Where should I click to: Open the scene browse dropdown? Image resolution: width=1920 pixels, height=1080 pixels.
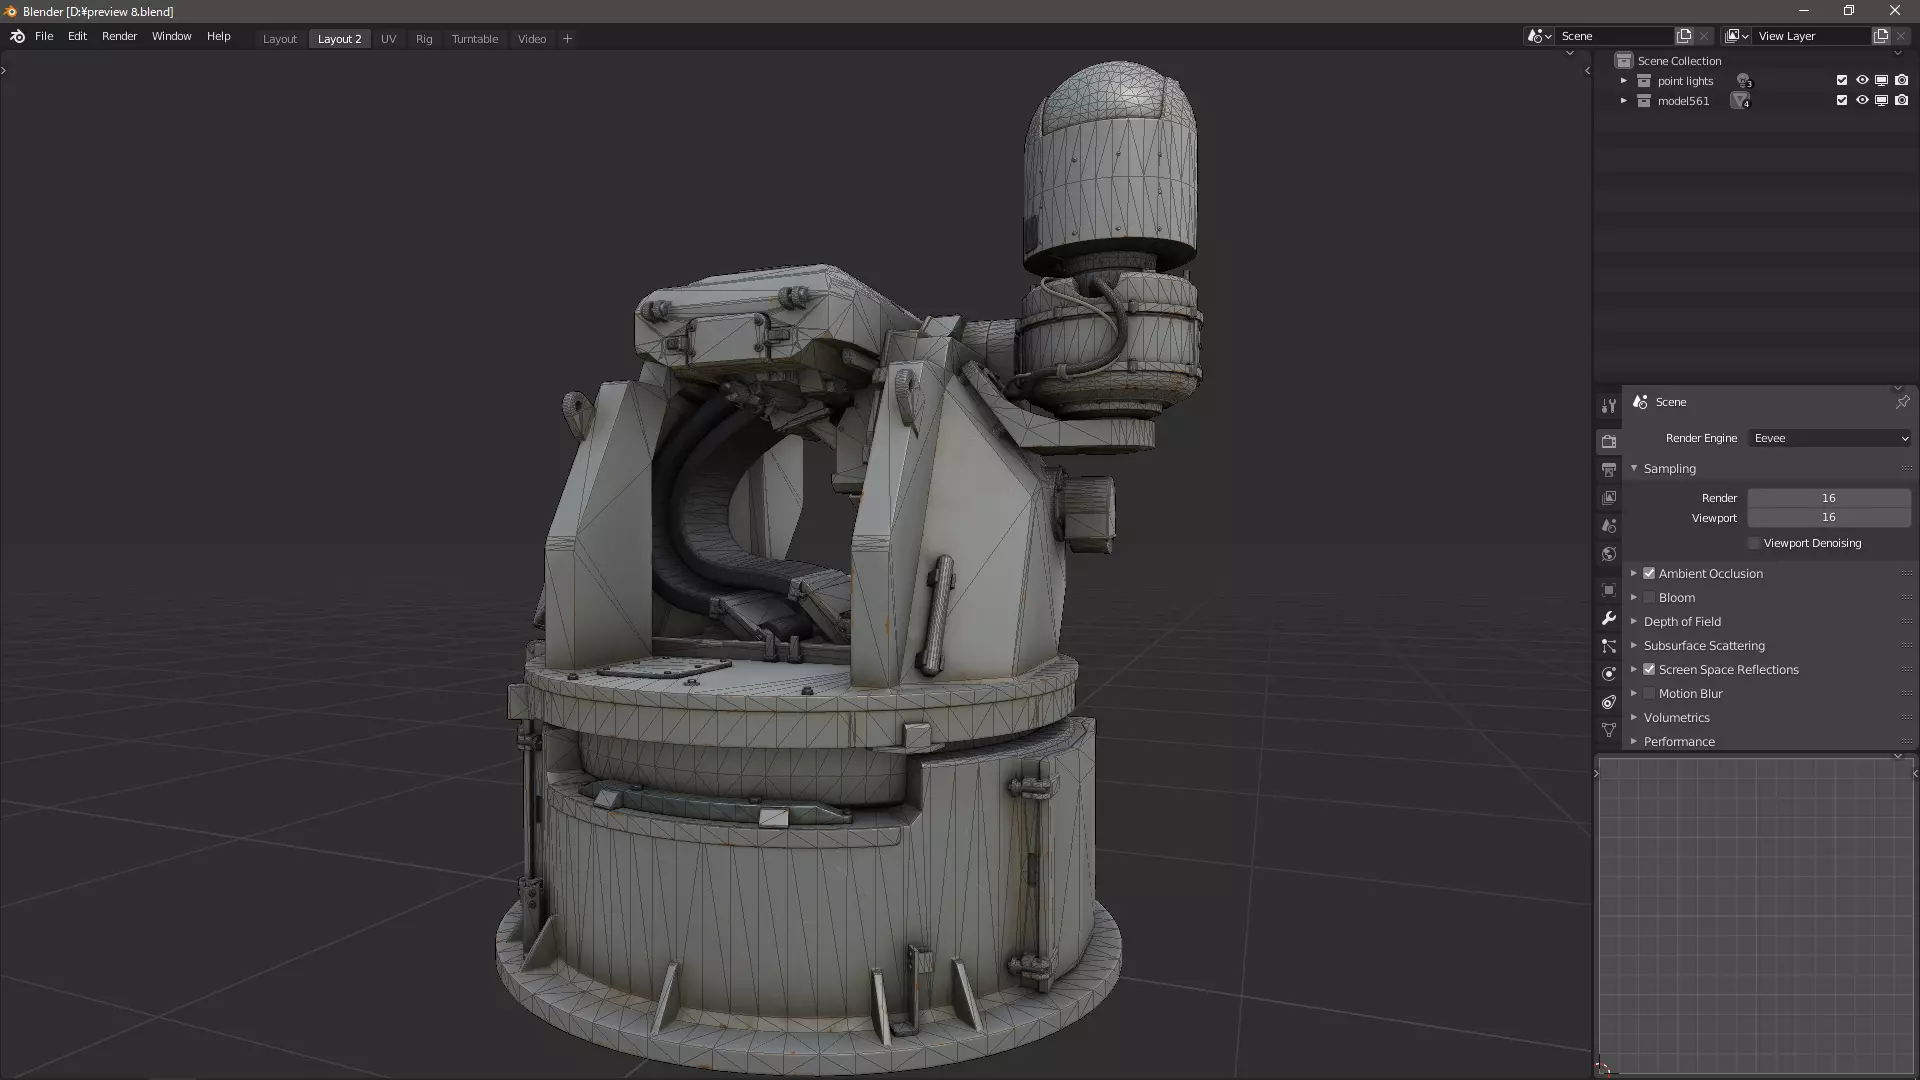click(1539, 36)
